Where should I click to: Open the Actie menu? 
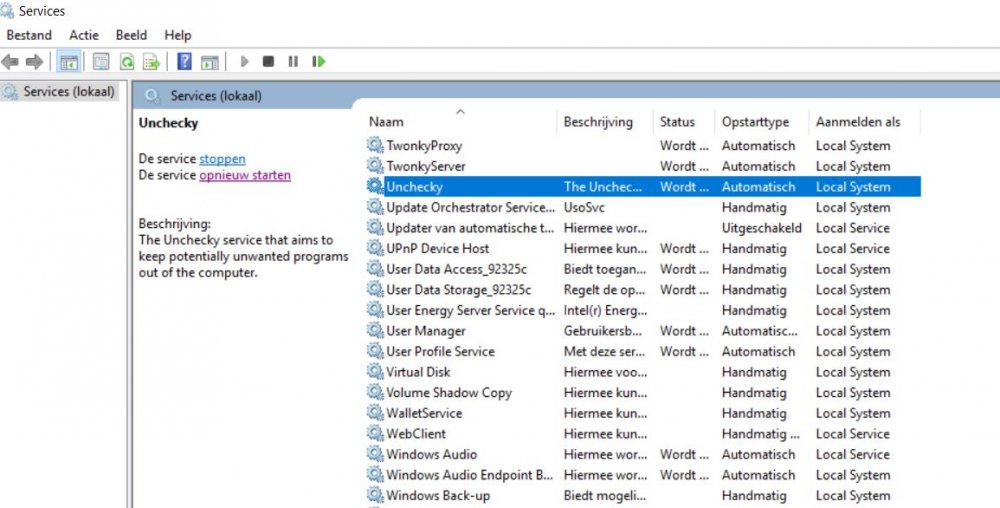(84, 35)
